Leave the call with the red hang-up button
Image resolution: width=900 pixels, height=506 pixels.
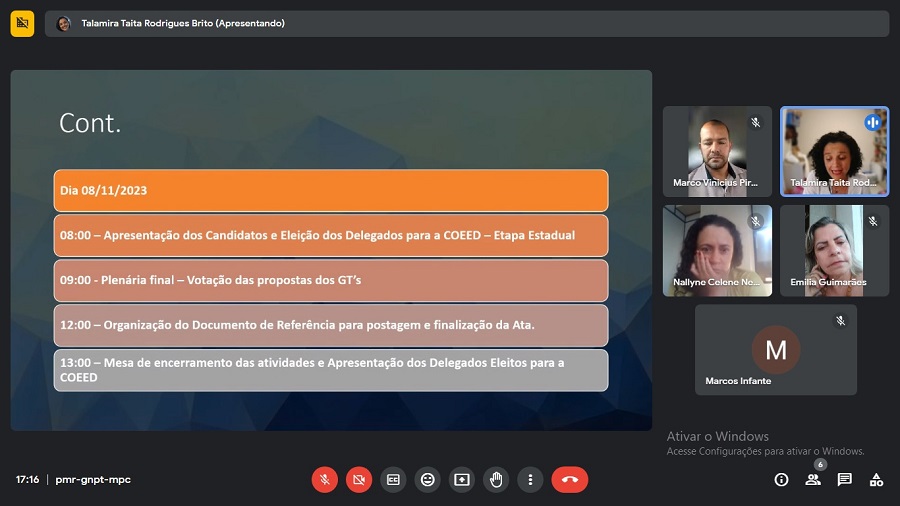click(x=570, y=480)
